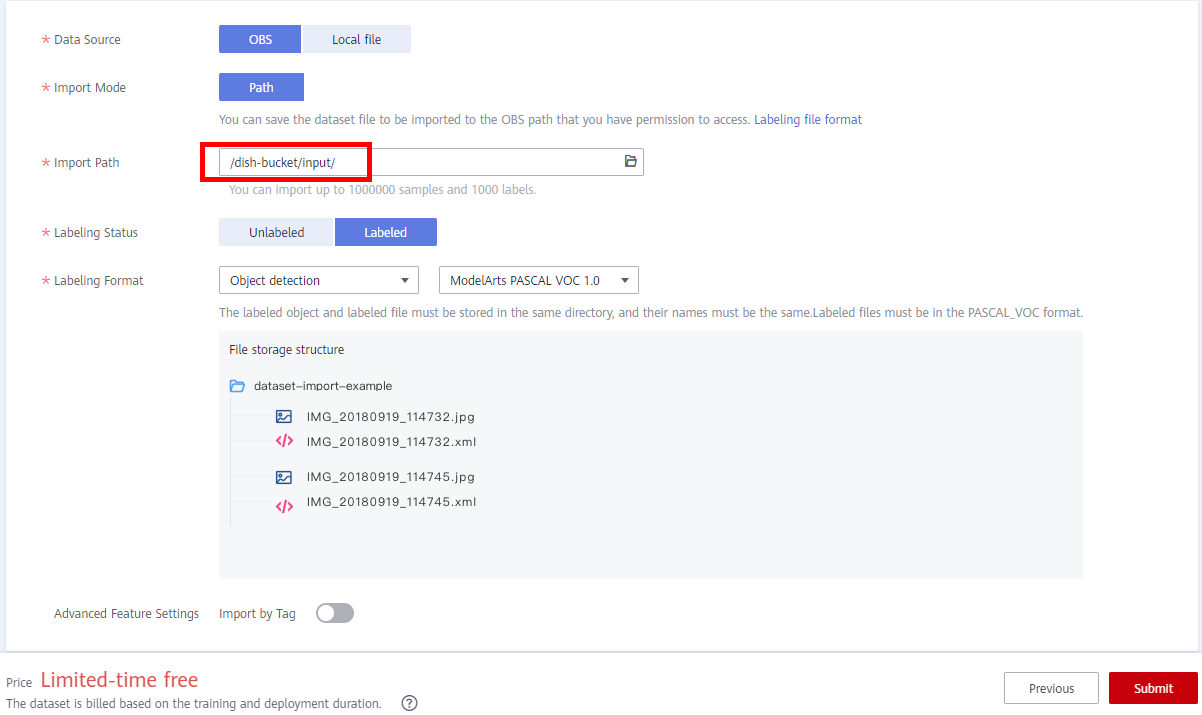
Task: Click image icon beside IMG_20180919_114745.jpg
Action: pos(284,478)
